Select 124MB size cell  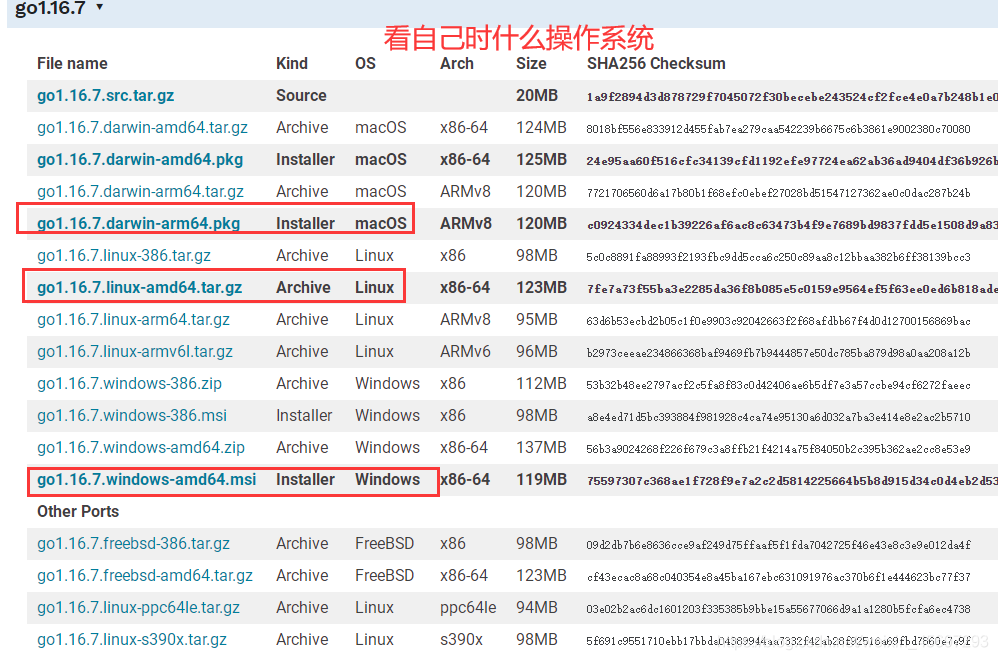pos(541,127)
